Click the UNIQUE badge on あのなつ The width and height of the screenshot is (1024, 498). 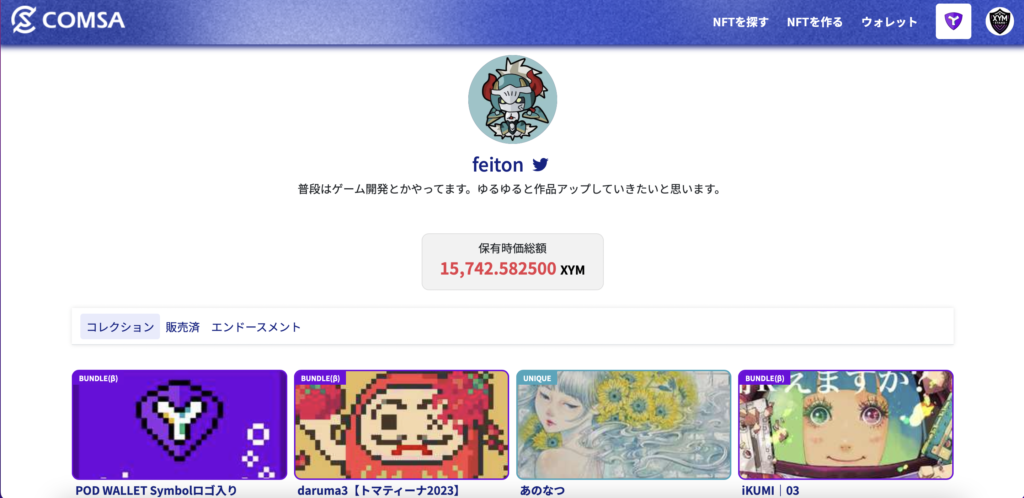point(537,378)
